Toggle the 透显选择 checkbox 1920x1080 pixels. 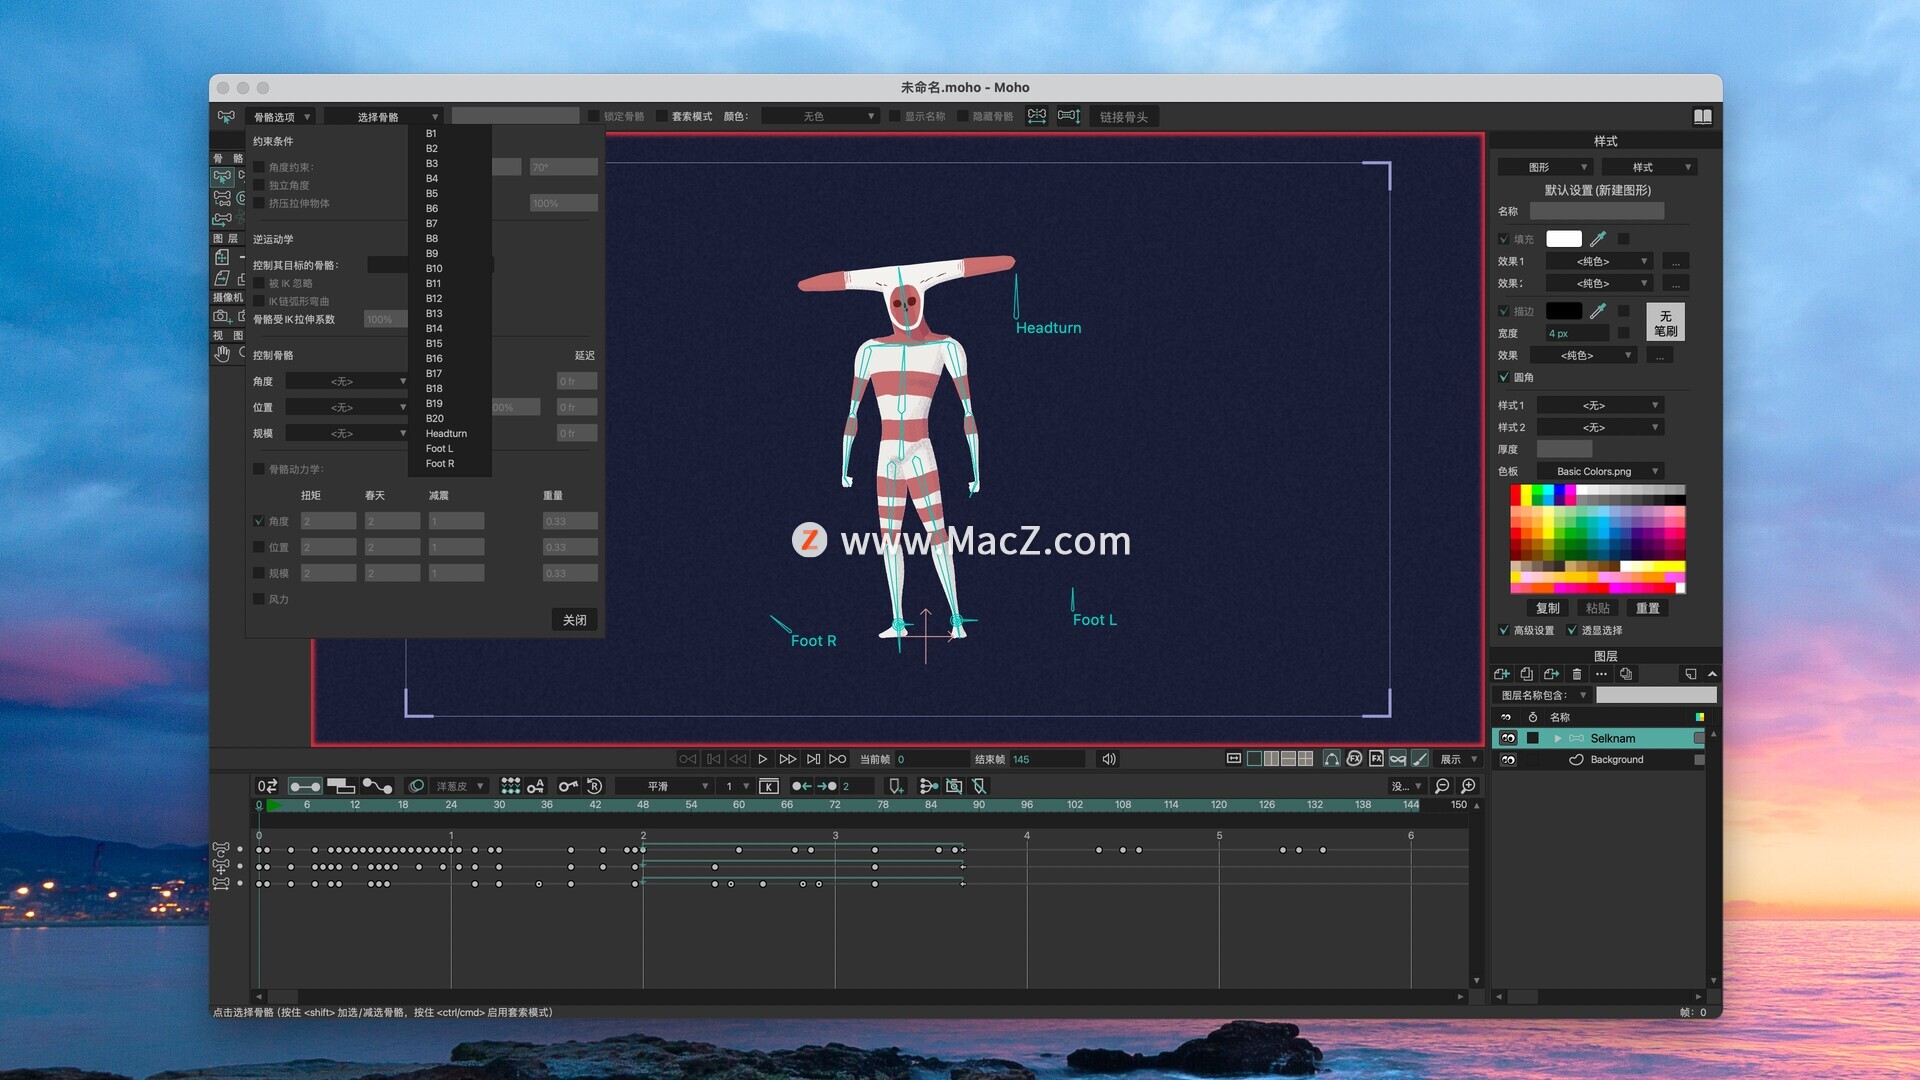click(1572, 630)
